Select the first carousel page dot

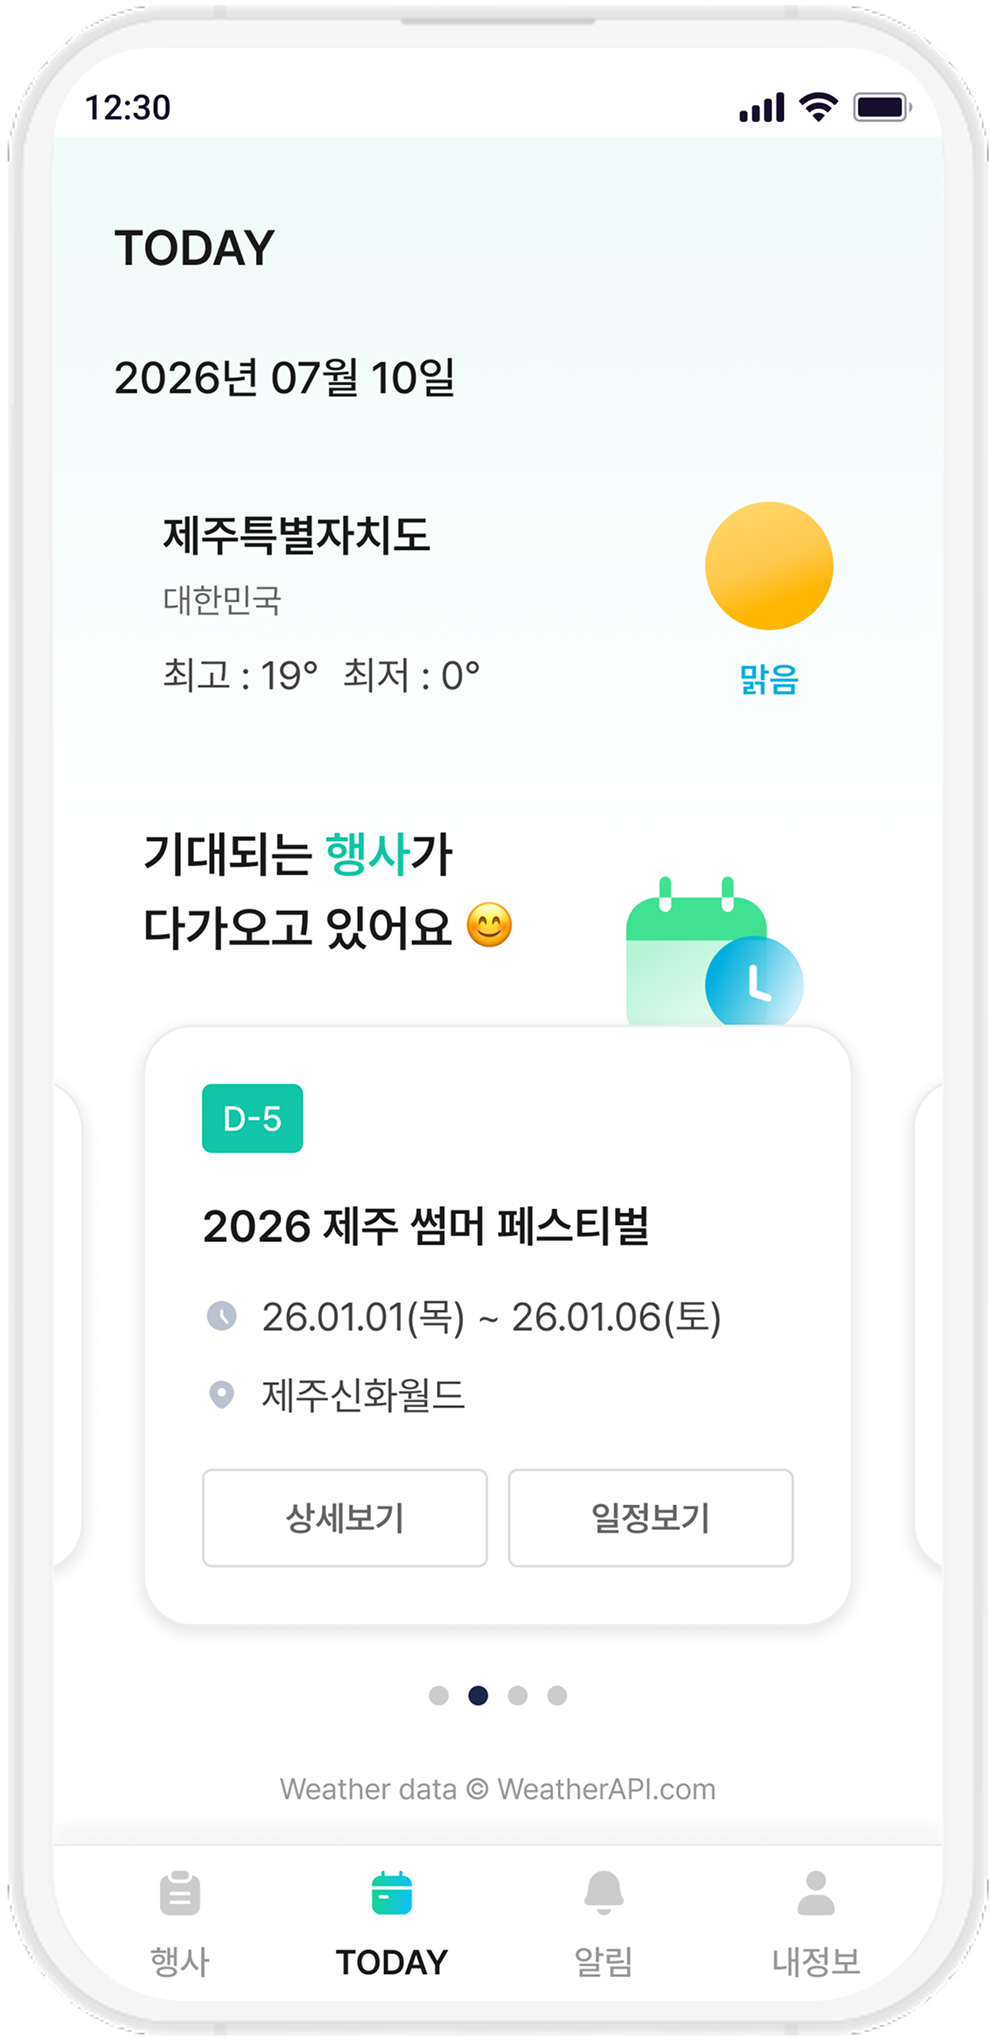click(438, 1695)
